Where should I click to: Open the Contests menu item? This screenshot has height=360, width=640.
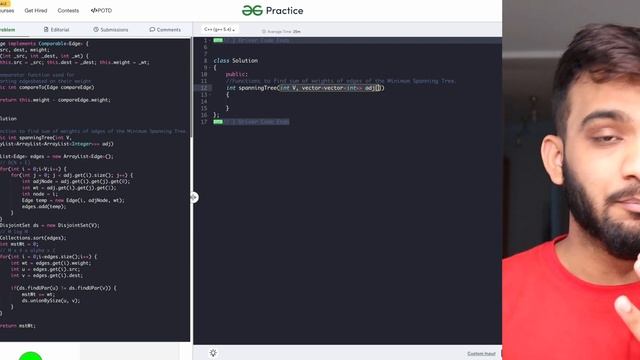tap(68, 11)
